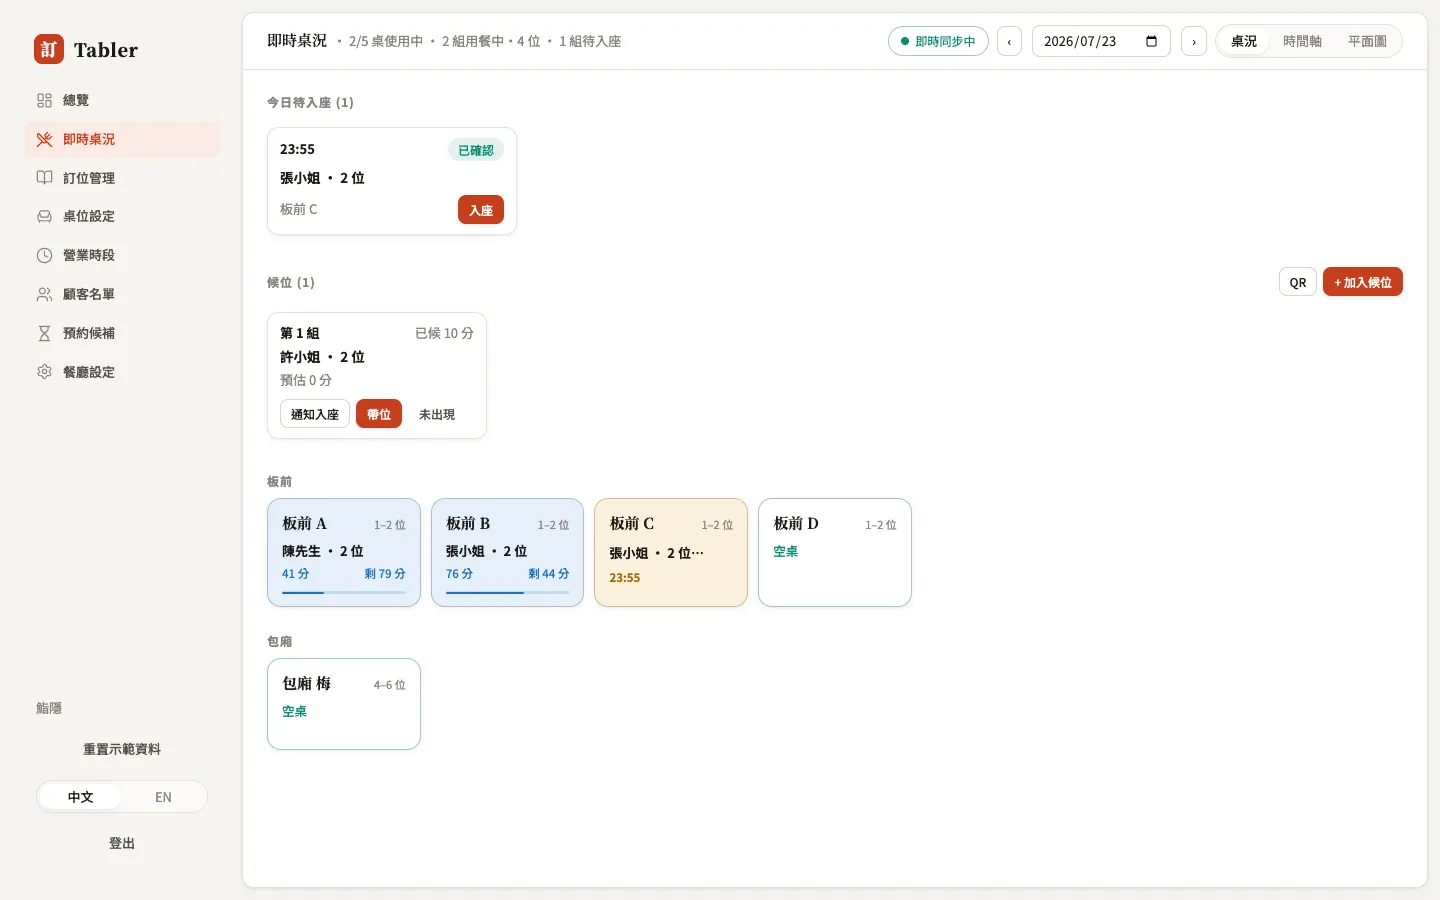Open 桌位設定 sofa icon

click(x=44, y=216)
